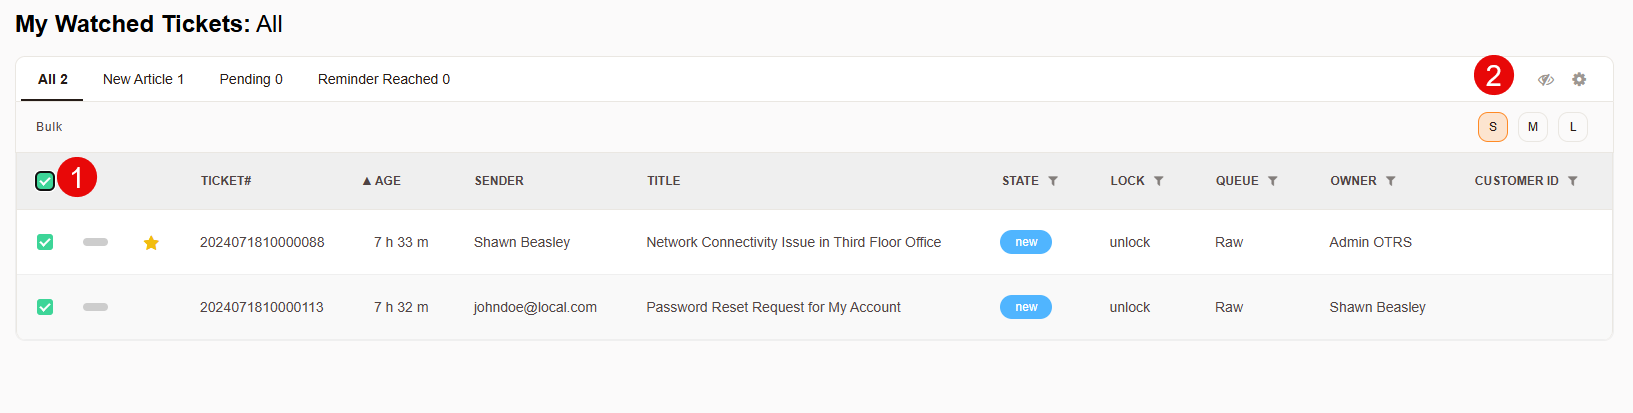Switch to Medium view with M button
This screenshot has height=413, width=1633.
pos(1532,127)
